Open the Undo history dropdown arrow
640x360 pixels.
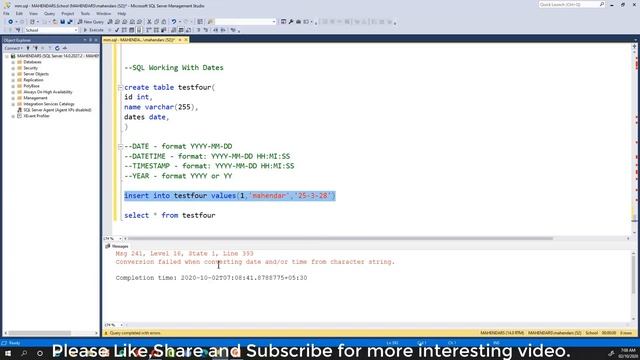coord(180,22)
